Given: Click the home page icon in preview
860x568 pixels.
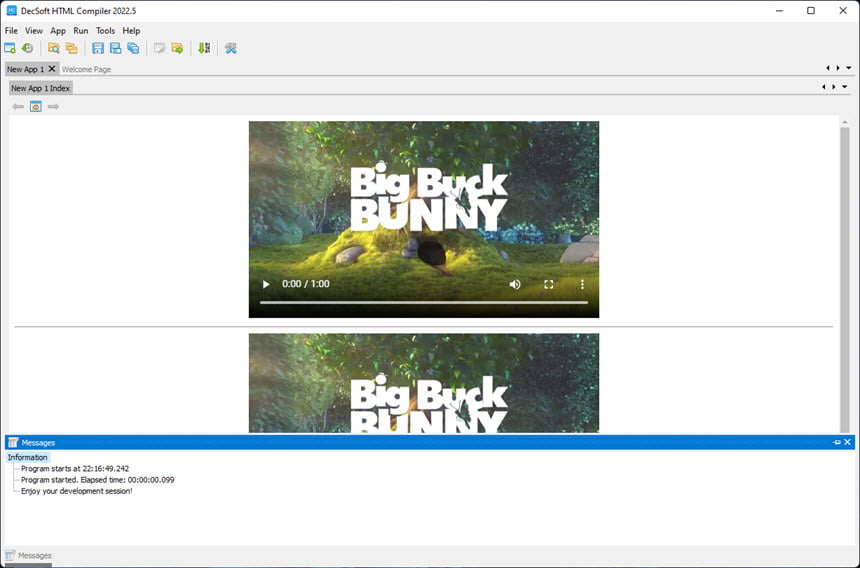Looking at the screenshot, I should [x=36, y=106].
